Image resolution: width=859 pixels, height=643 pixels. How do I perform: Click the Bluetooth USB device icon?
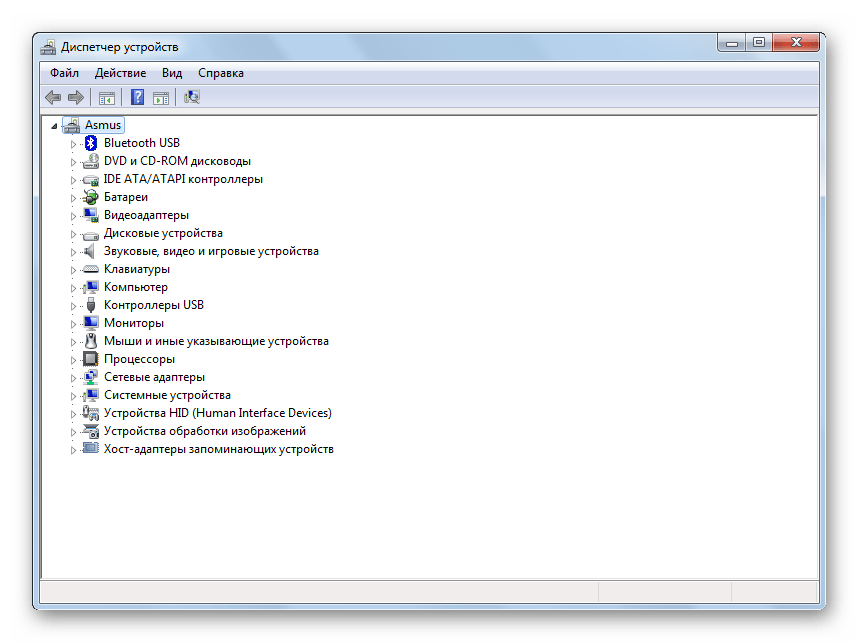tap(91, 143)
